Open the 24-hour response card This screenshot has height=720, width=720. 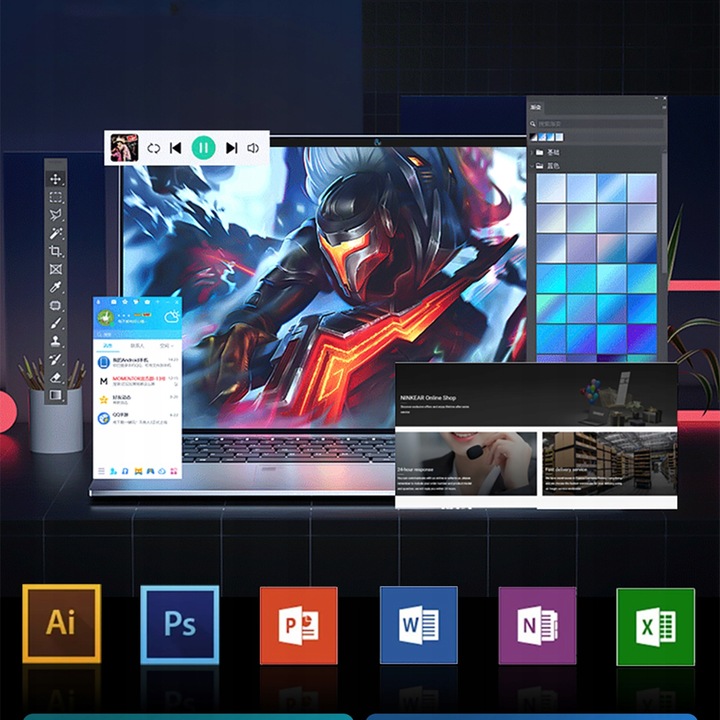click(x=466, y=463)
